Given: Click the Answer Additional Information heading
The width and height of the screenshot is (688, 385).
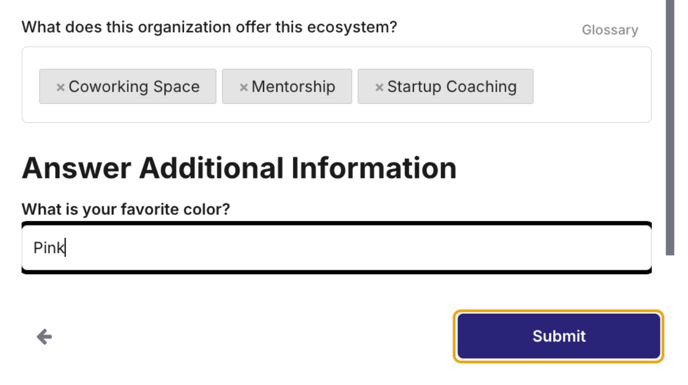Looking at the screenshot, I should coord(239,168).
